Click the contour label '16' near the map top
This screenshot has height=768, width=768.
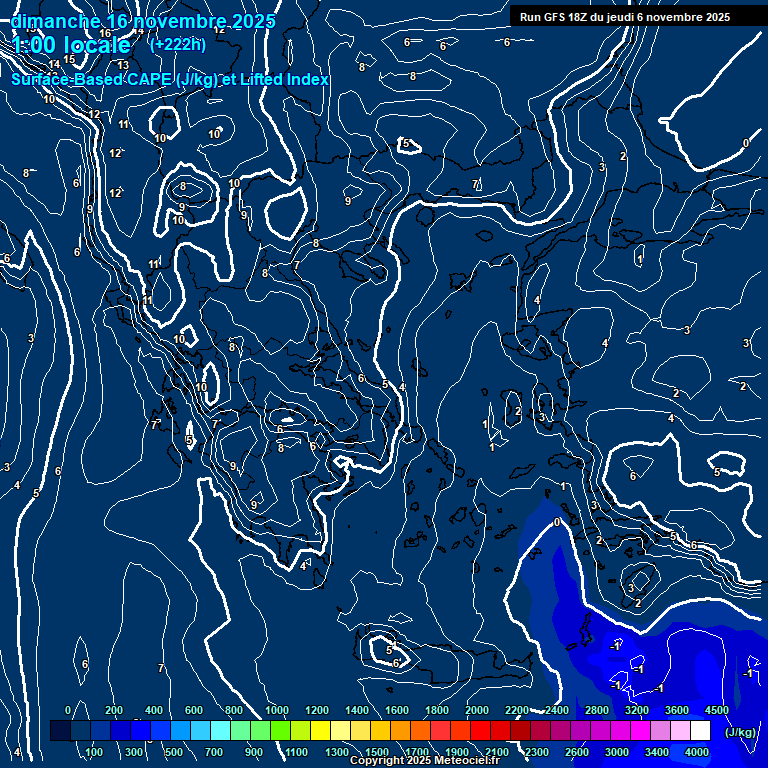105,33
